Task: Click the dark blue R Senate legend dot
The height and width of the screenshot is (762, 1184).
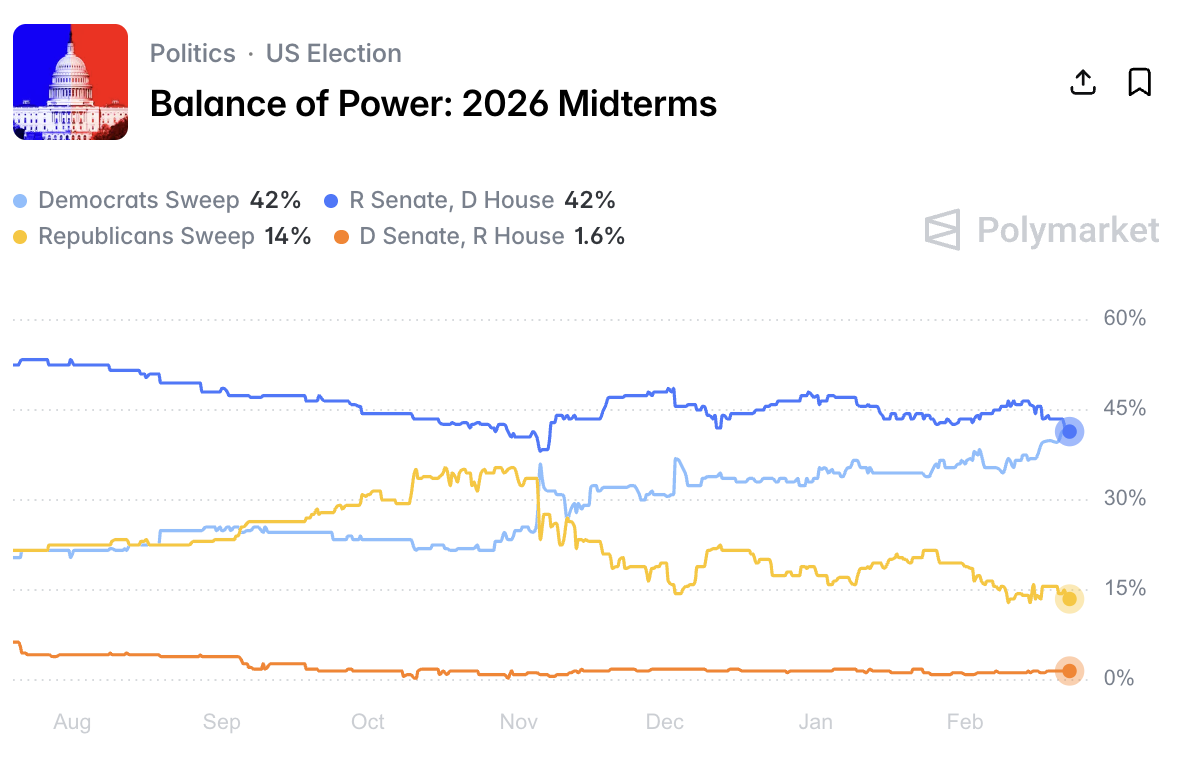Action: point(332,201)
